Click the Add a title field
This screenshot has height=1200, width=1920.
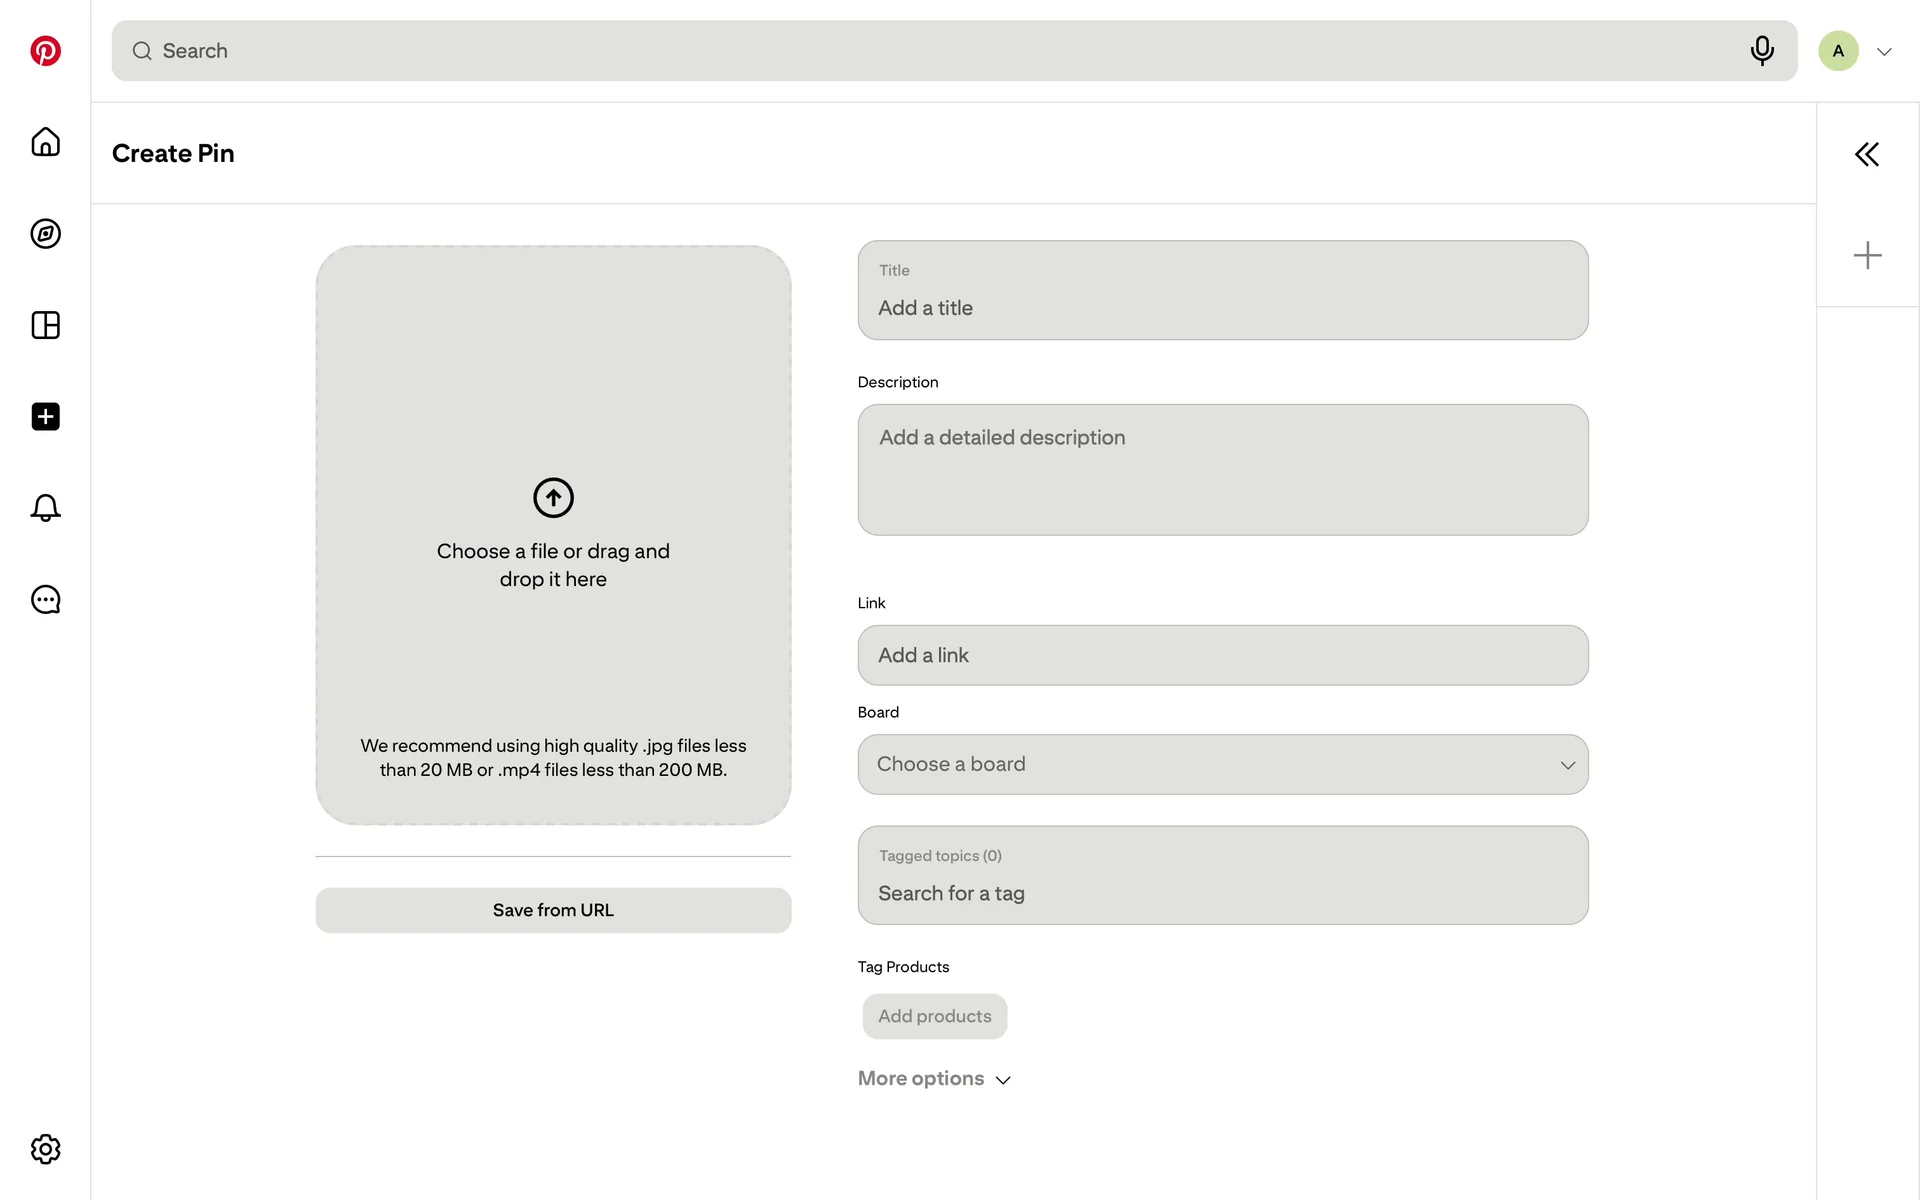click(x=1222, y=308)
